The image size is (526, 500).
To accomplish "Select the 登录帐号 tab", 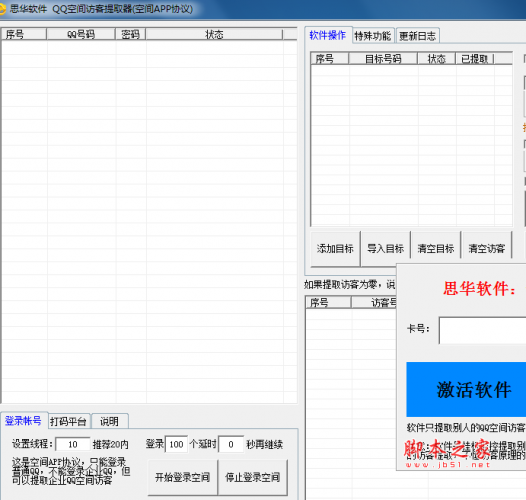I will click(x=23, y=420).
